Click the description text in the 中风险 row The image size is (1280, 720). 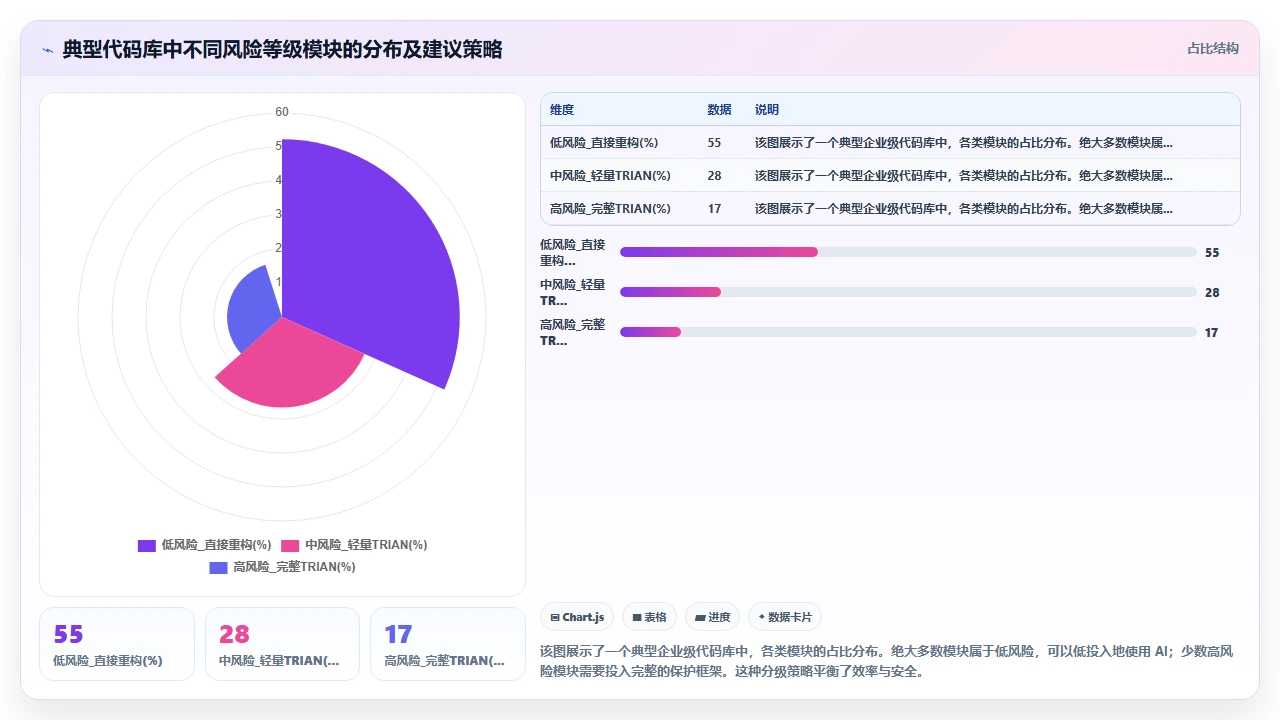pyautogui.click(x=964, y=176)
